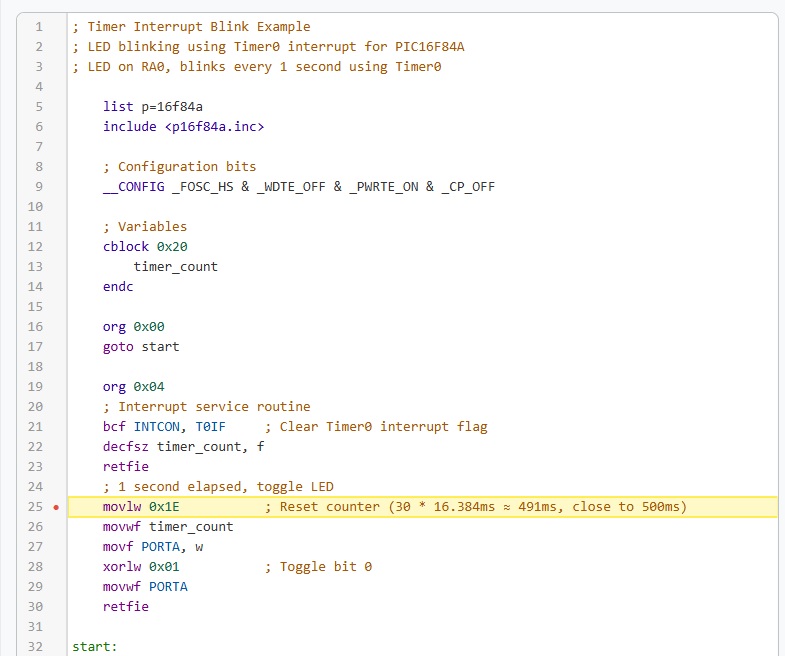Select line number 9 in the gutter

tap(38, 187)
